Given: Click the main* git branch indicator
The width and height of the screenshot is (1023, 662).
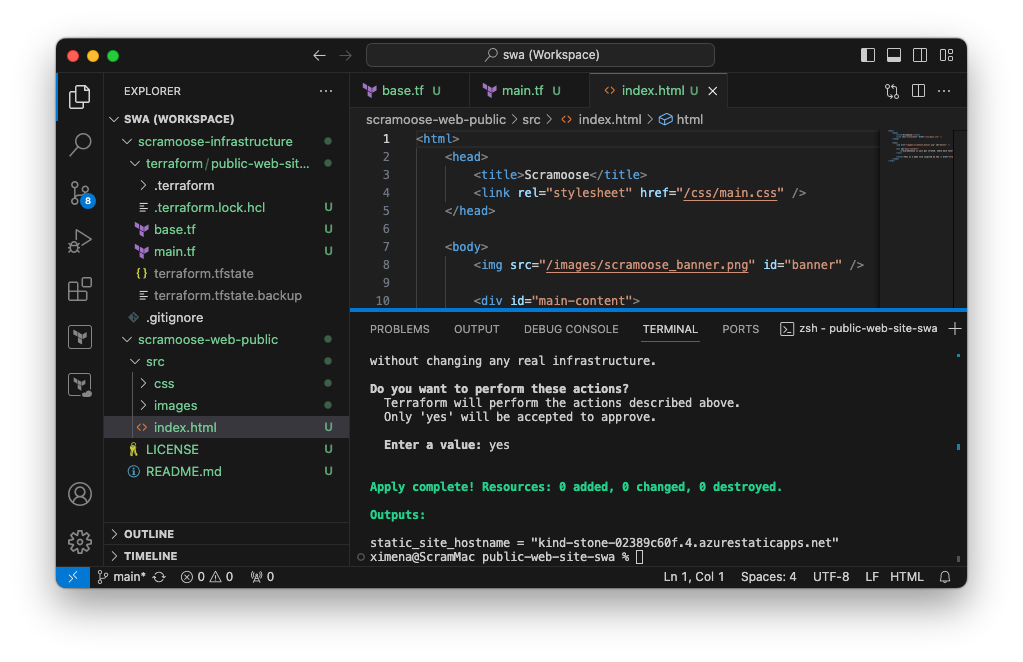Looking at the screenshot, I should coord(121,577).
